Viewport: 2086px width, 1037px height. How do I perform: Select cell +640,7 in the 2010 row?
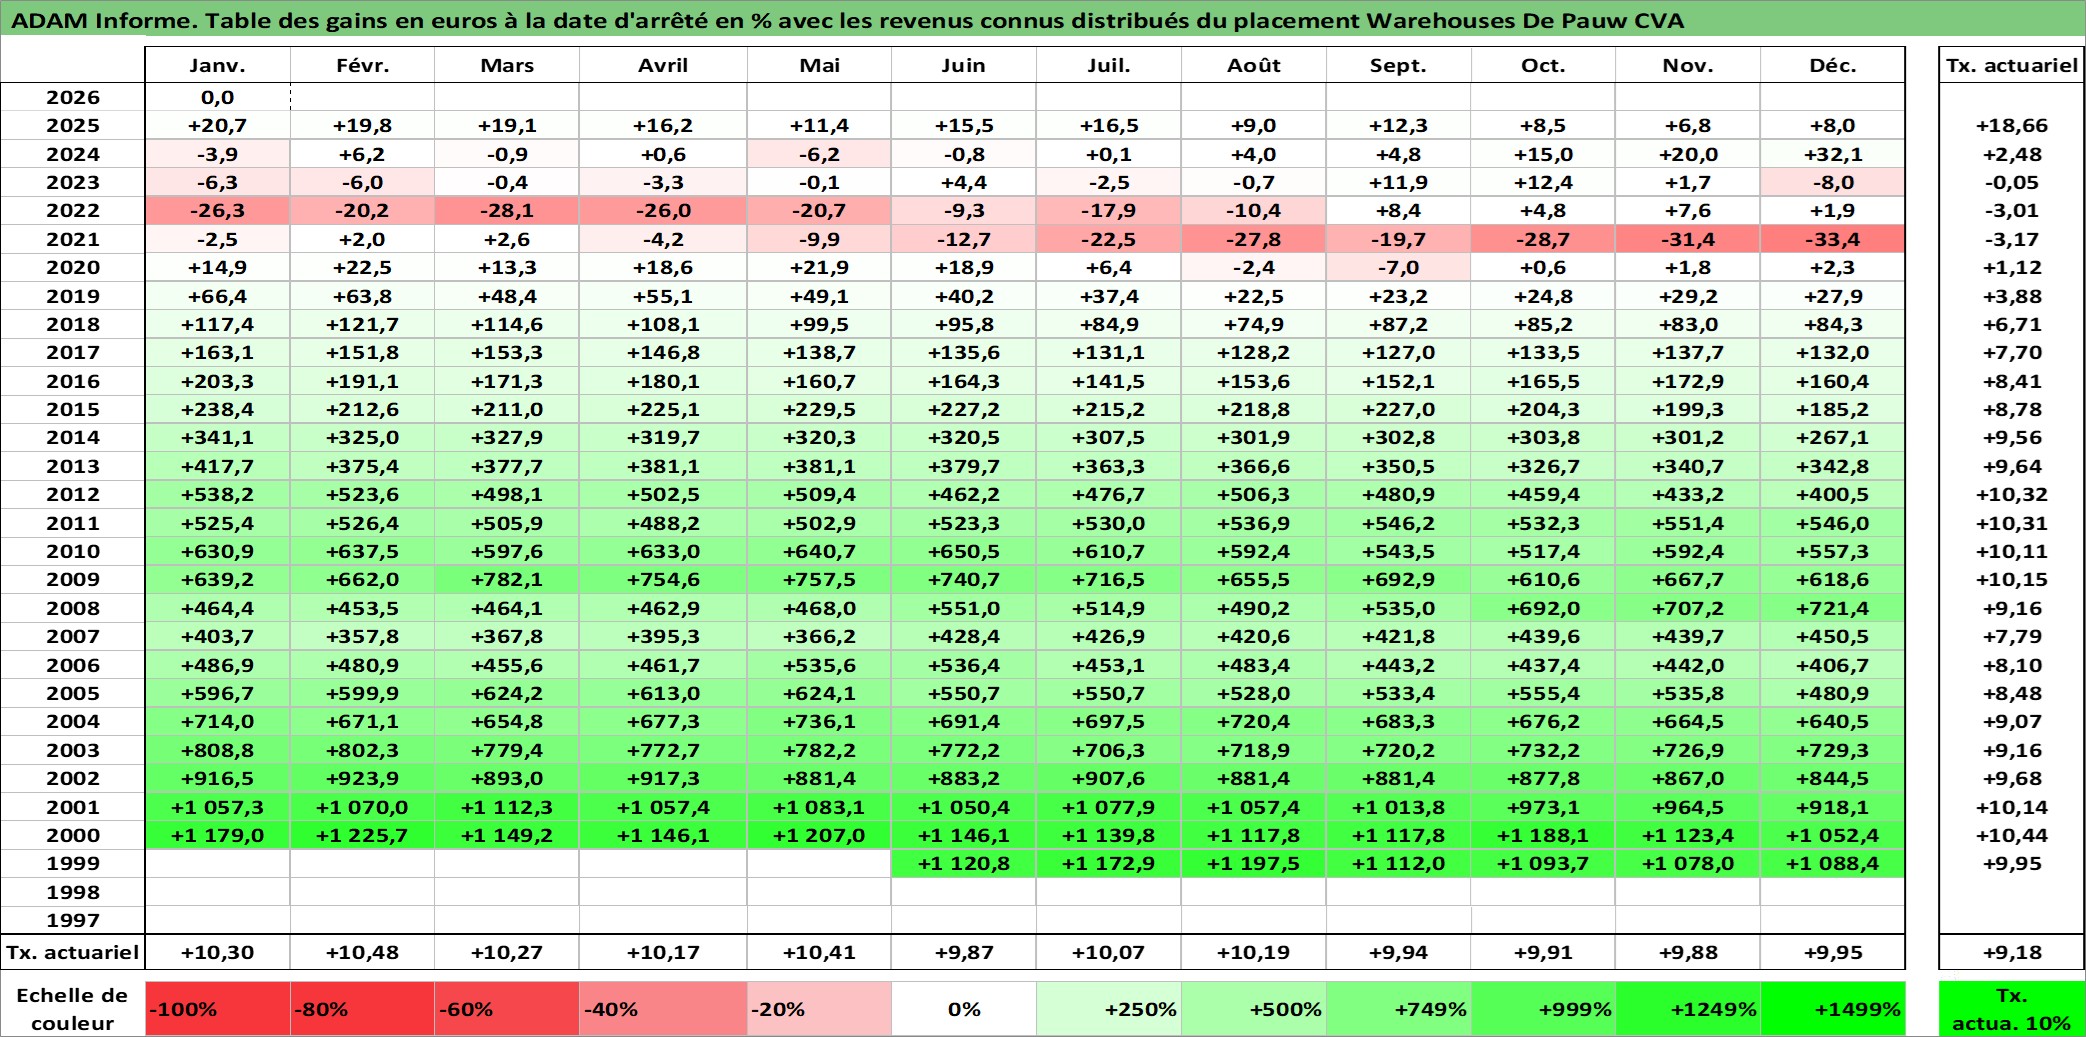(x=819, y=552)
